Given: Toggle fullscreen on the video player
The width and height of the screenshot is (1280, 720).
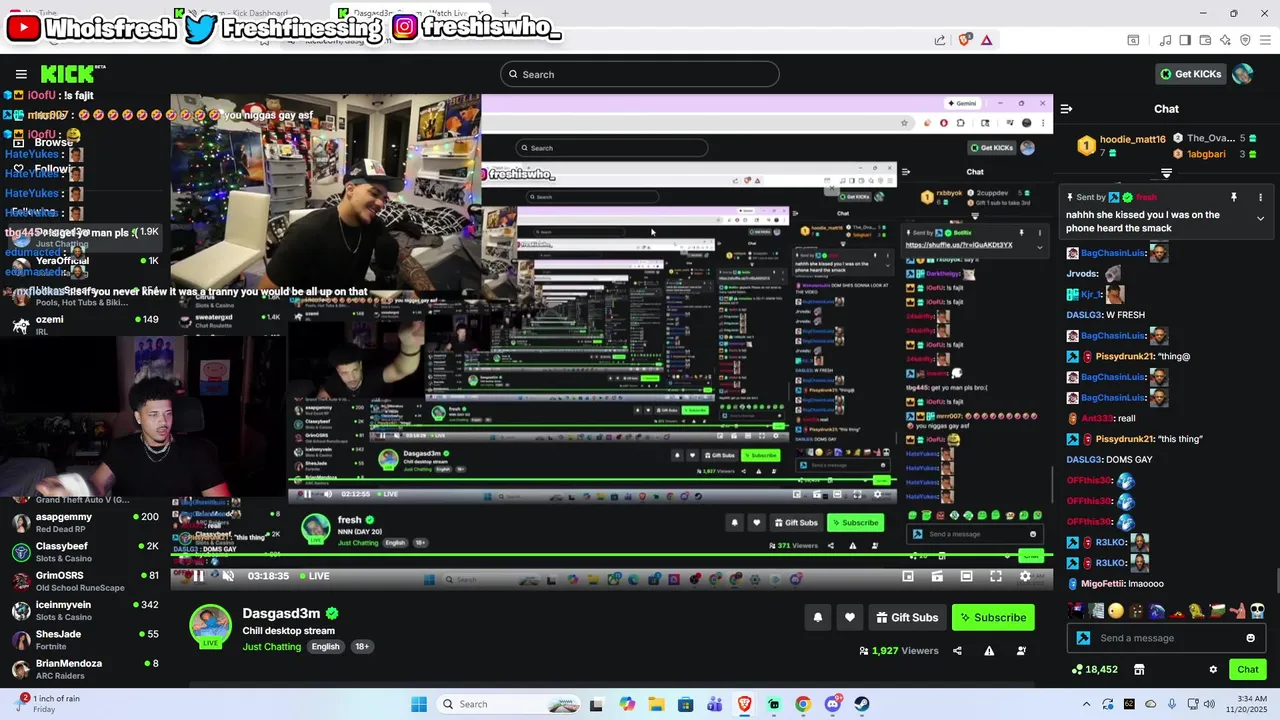Looking at the screenshot, I should pos(996,576).
